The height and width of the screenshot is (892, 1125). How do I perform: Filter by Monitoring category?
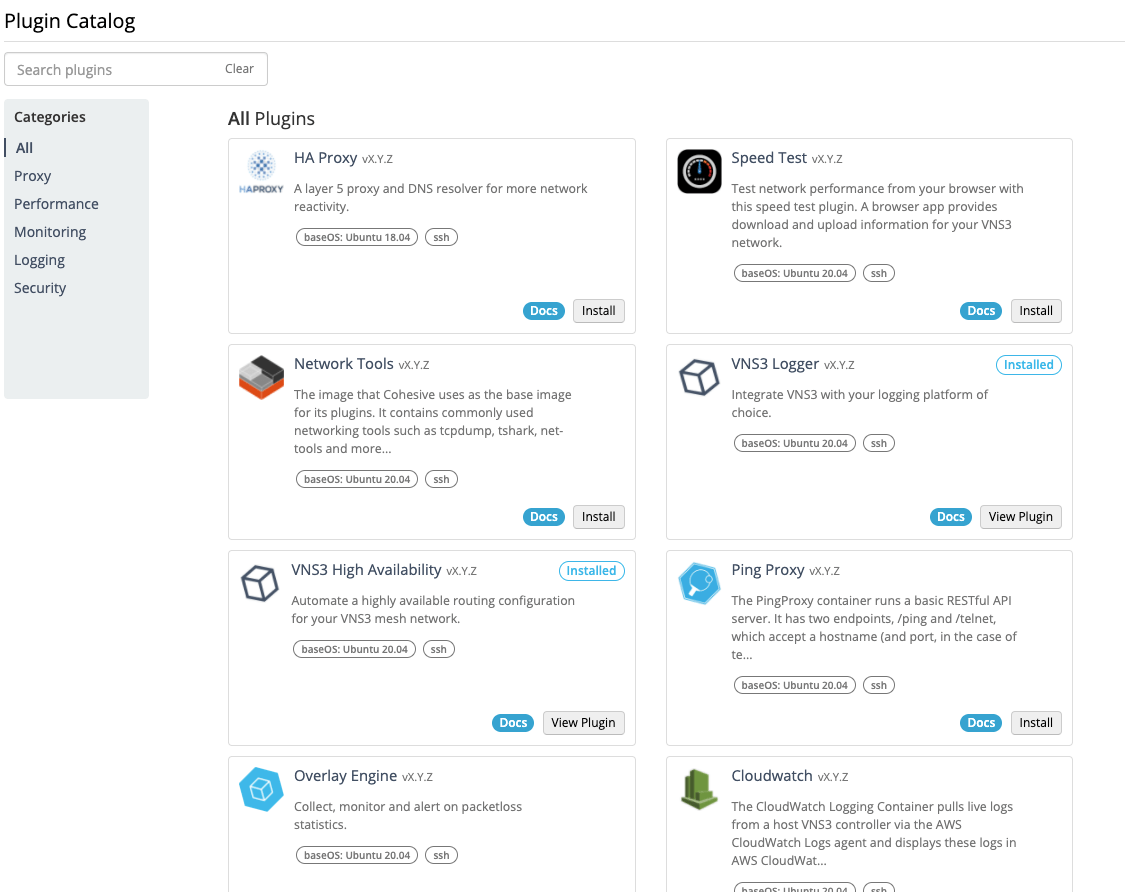(50, 232)
